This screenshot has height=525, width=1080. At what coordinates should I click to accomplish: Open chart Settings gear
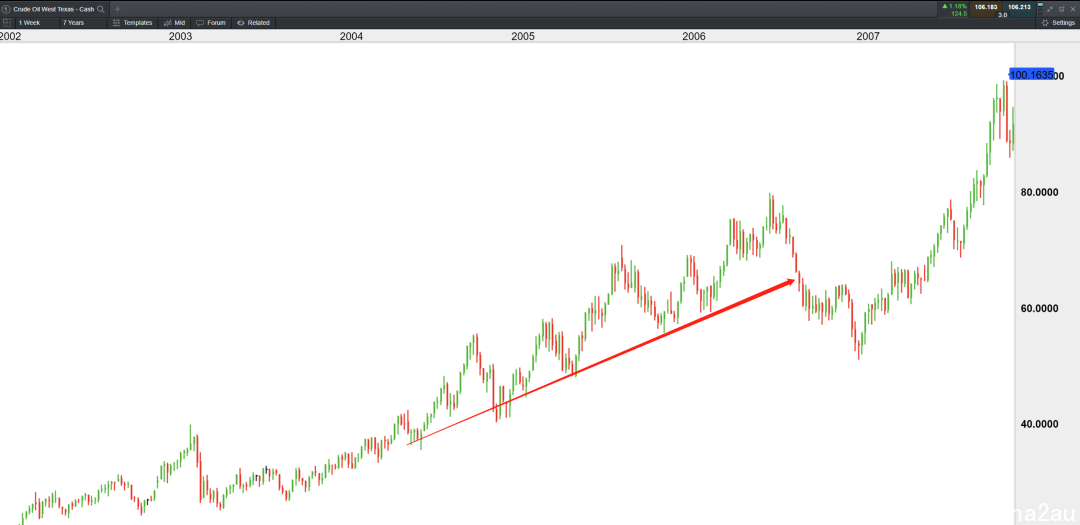[1059, 23]
